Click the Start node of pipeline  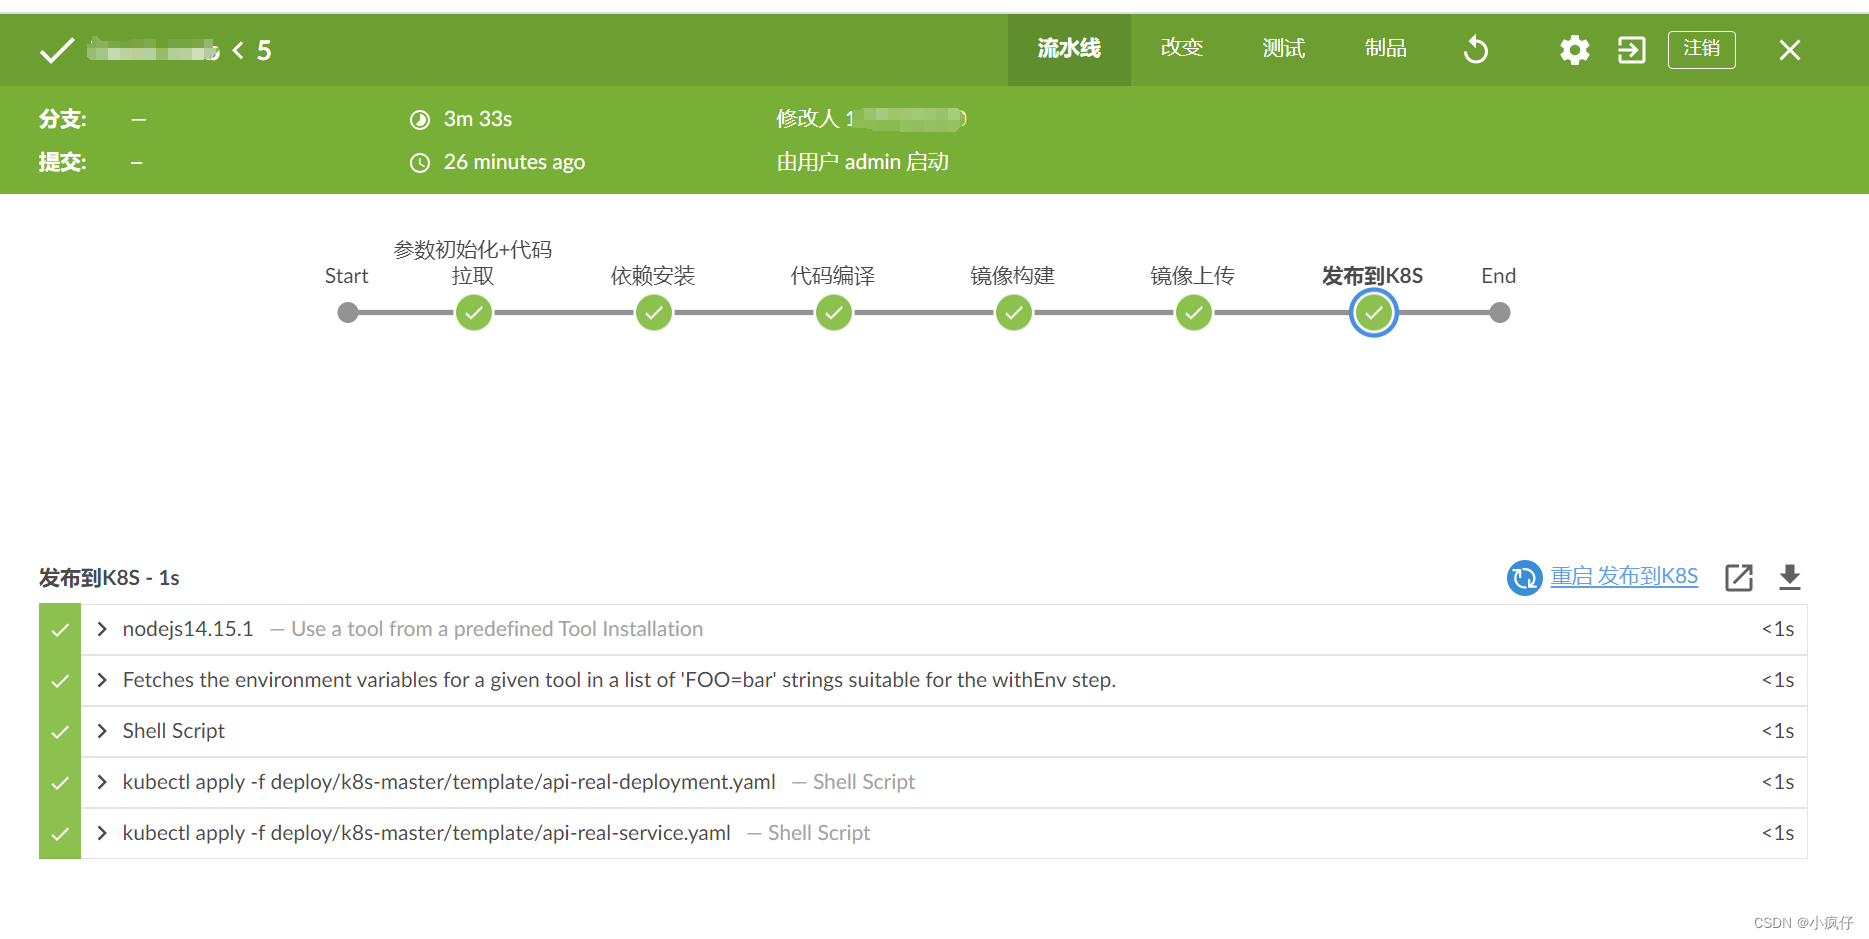tap(348, 313)
